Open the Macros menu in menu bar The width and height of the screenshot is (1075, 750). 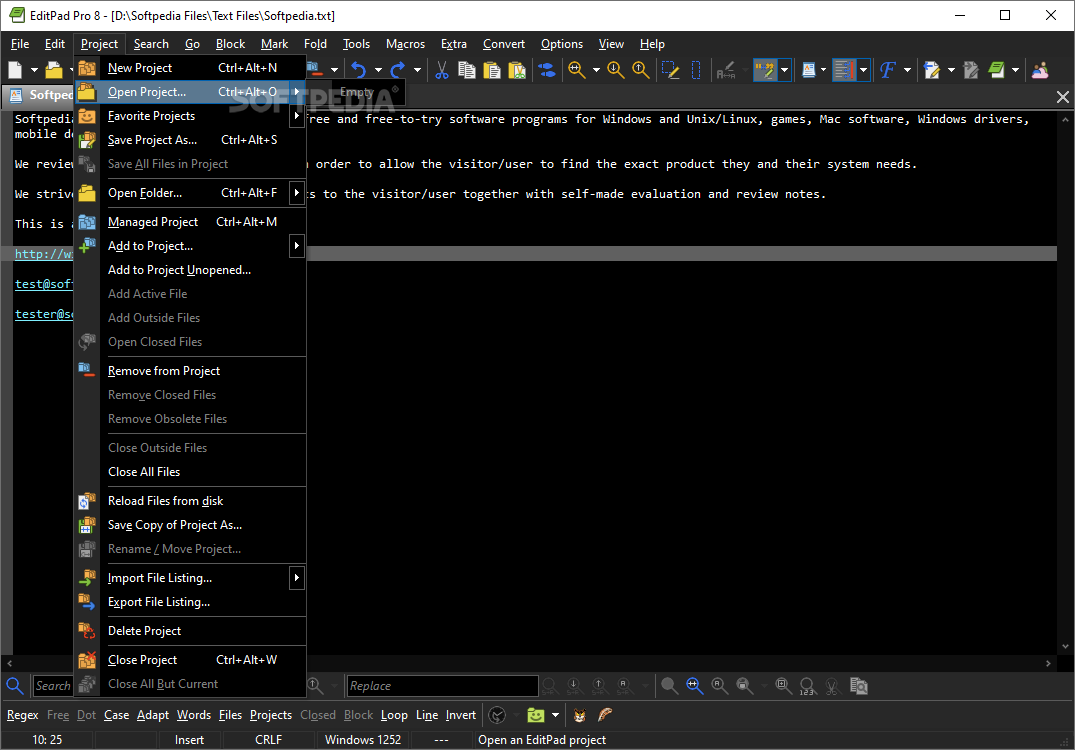[x=405, y=44]
